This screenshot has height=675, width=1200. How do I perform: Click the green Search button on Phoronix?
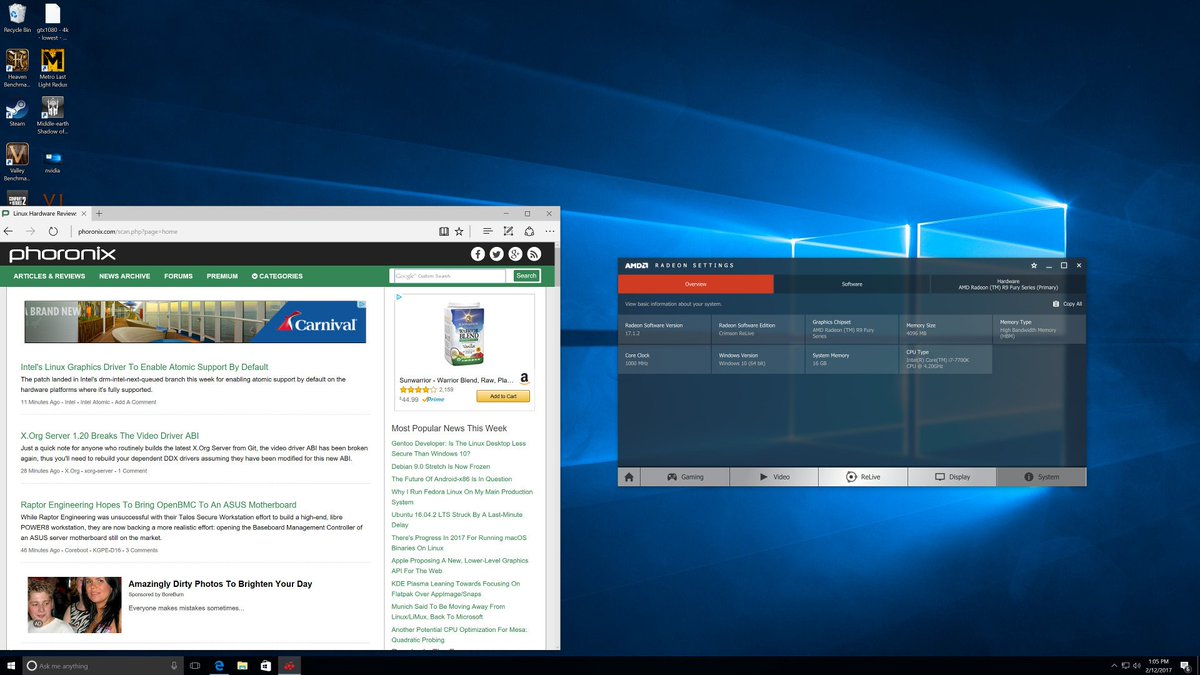(x=526, y=276)
